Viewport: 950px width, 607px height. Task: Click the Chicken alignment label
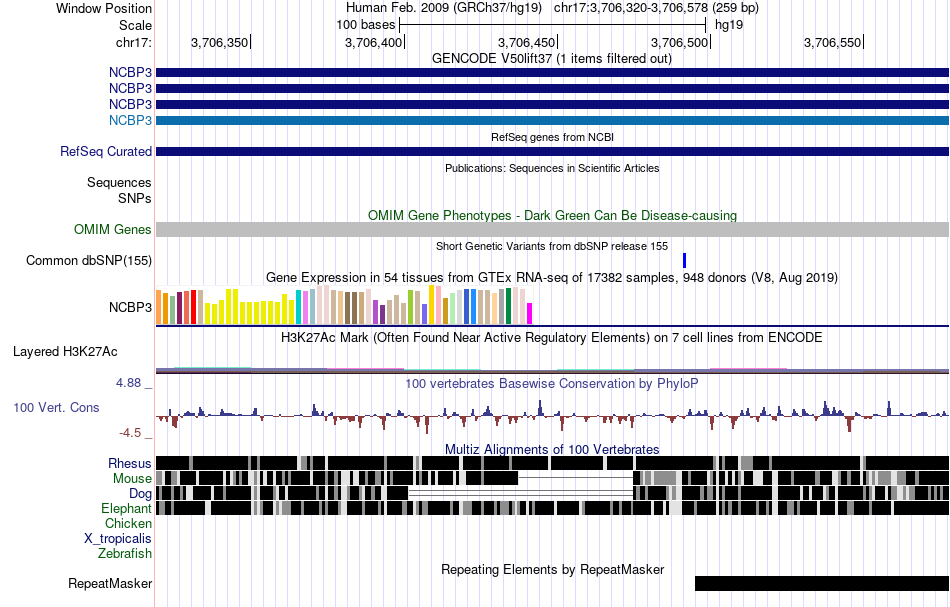point(128,523)
